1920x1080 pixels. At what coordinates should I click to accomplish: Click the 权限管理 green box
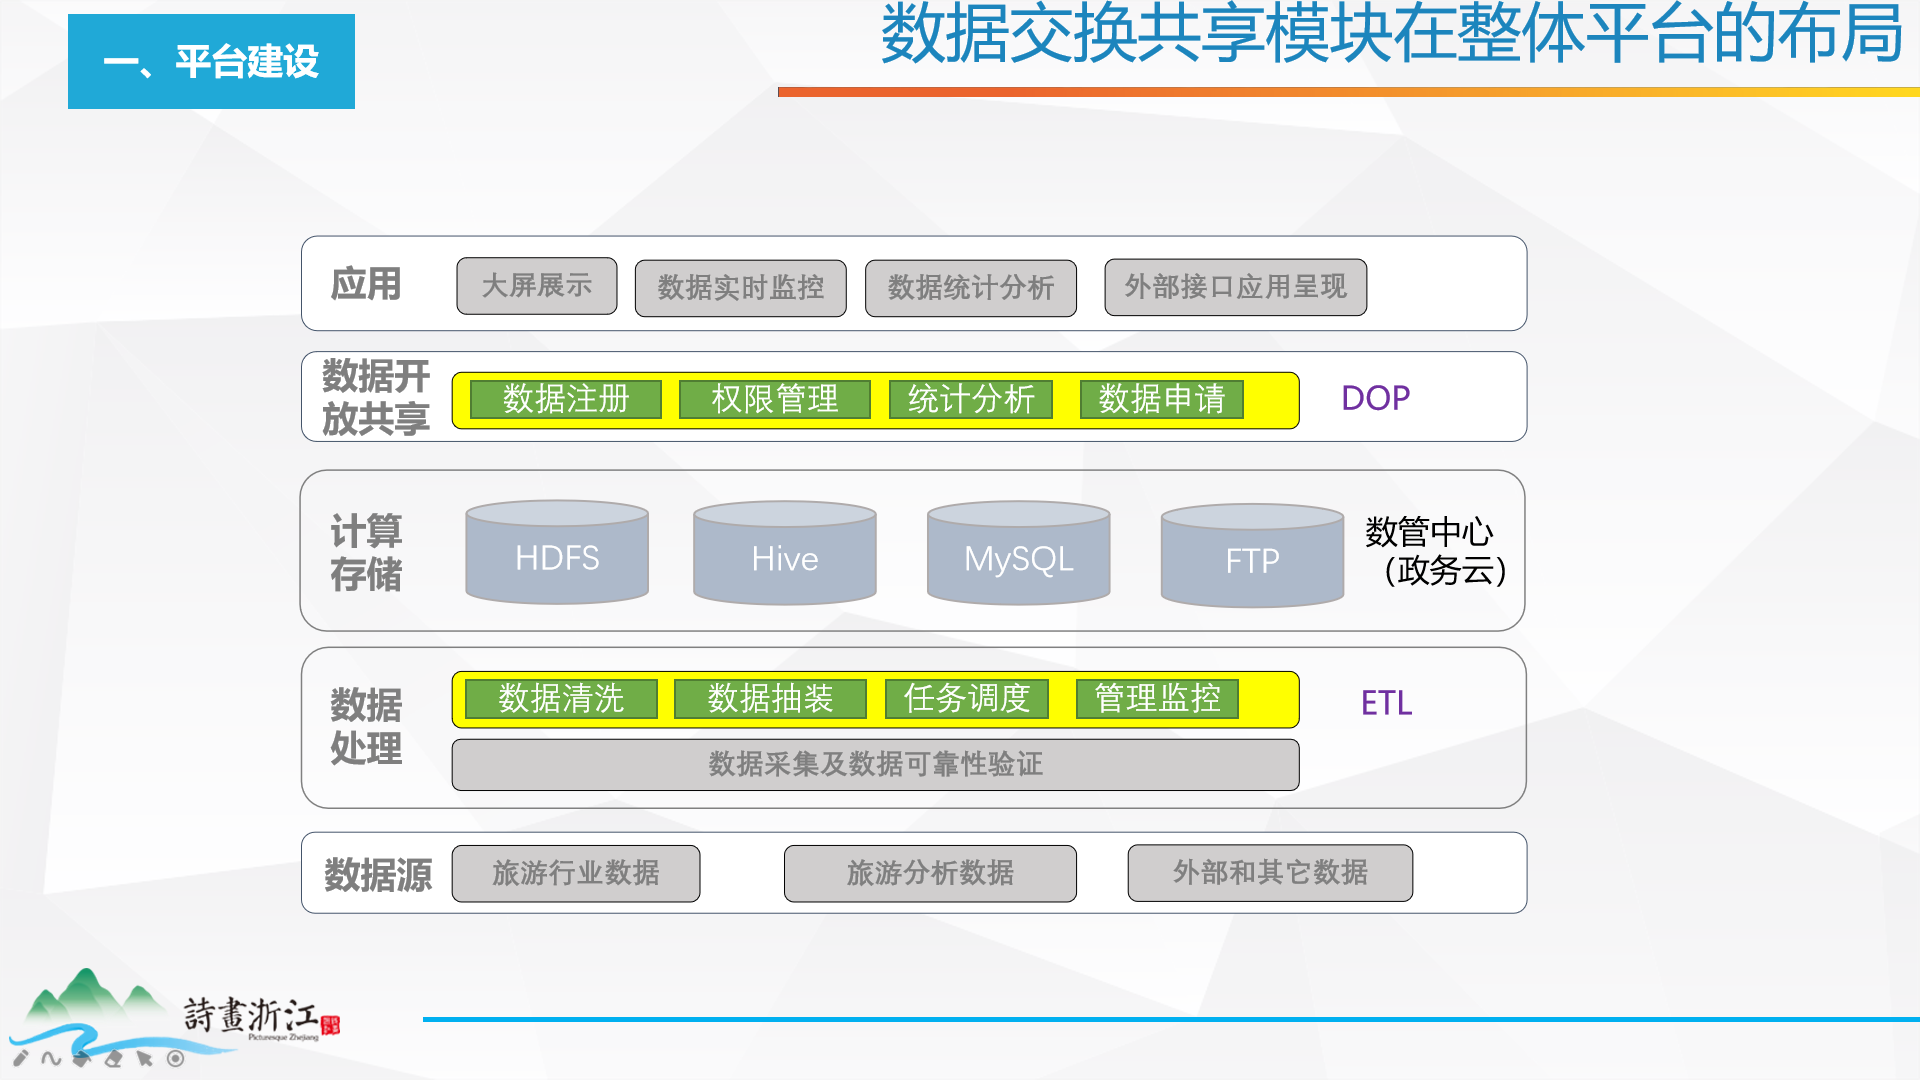(x=774, y=399)
